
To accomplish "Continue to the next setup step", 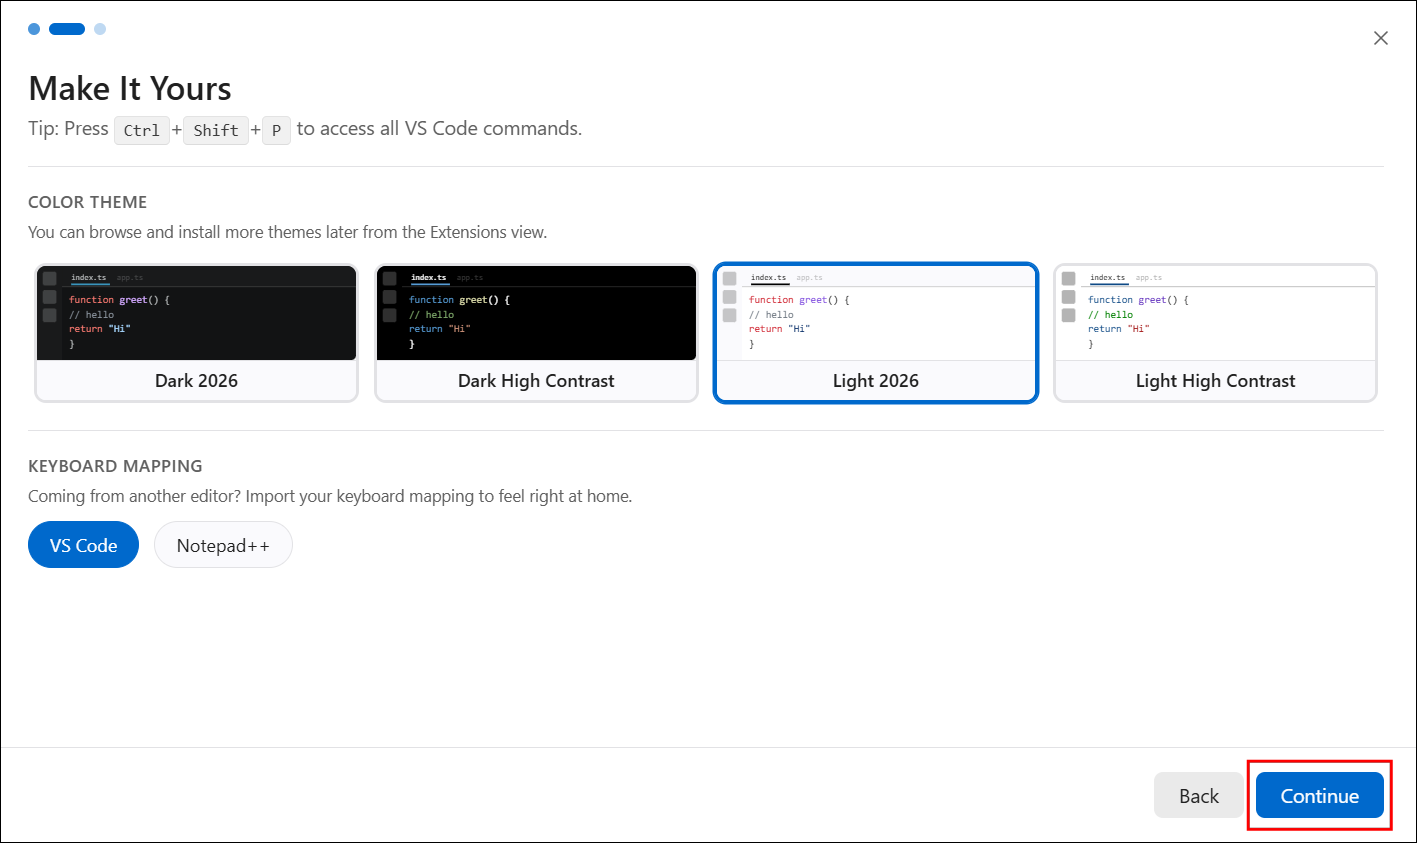I will (x=1320, y=796).
